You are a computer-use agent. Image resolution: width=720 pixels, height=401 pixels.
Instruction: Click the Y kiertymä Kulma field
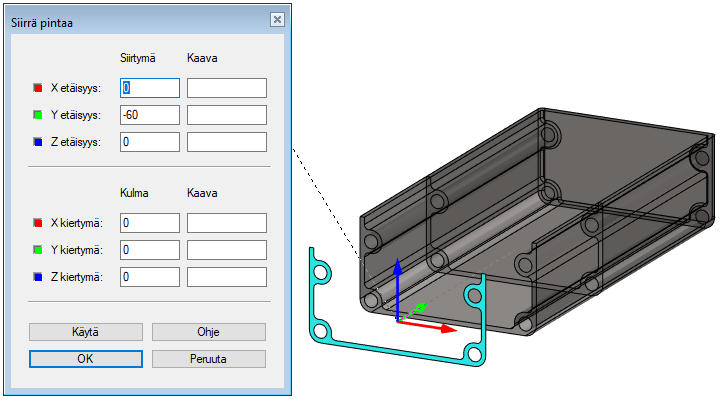[149, 250]
